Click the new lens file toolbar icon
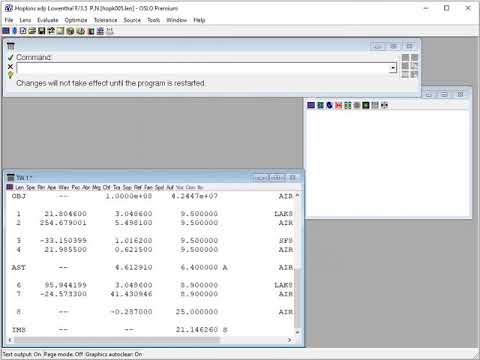 [23, 31]
